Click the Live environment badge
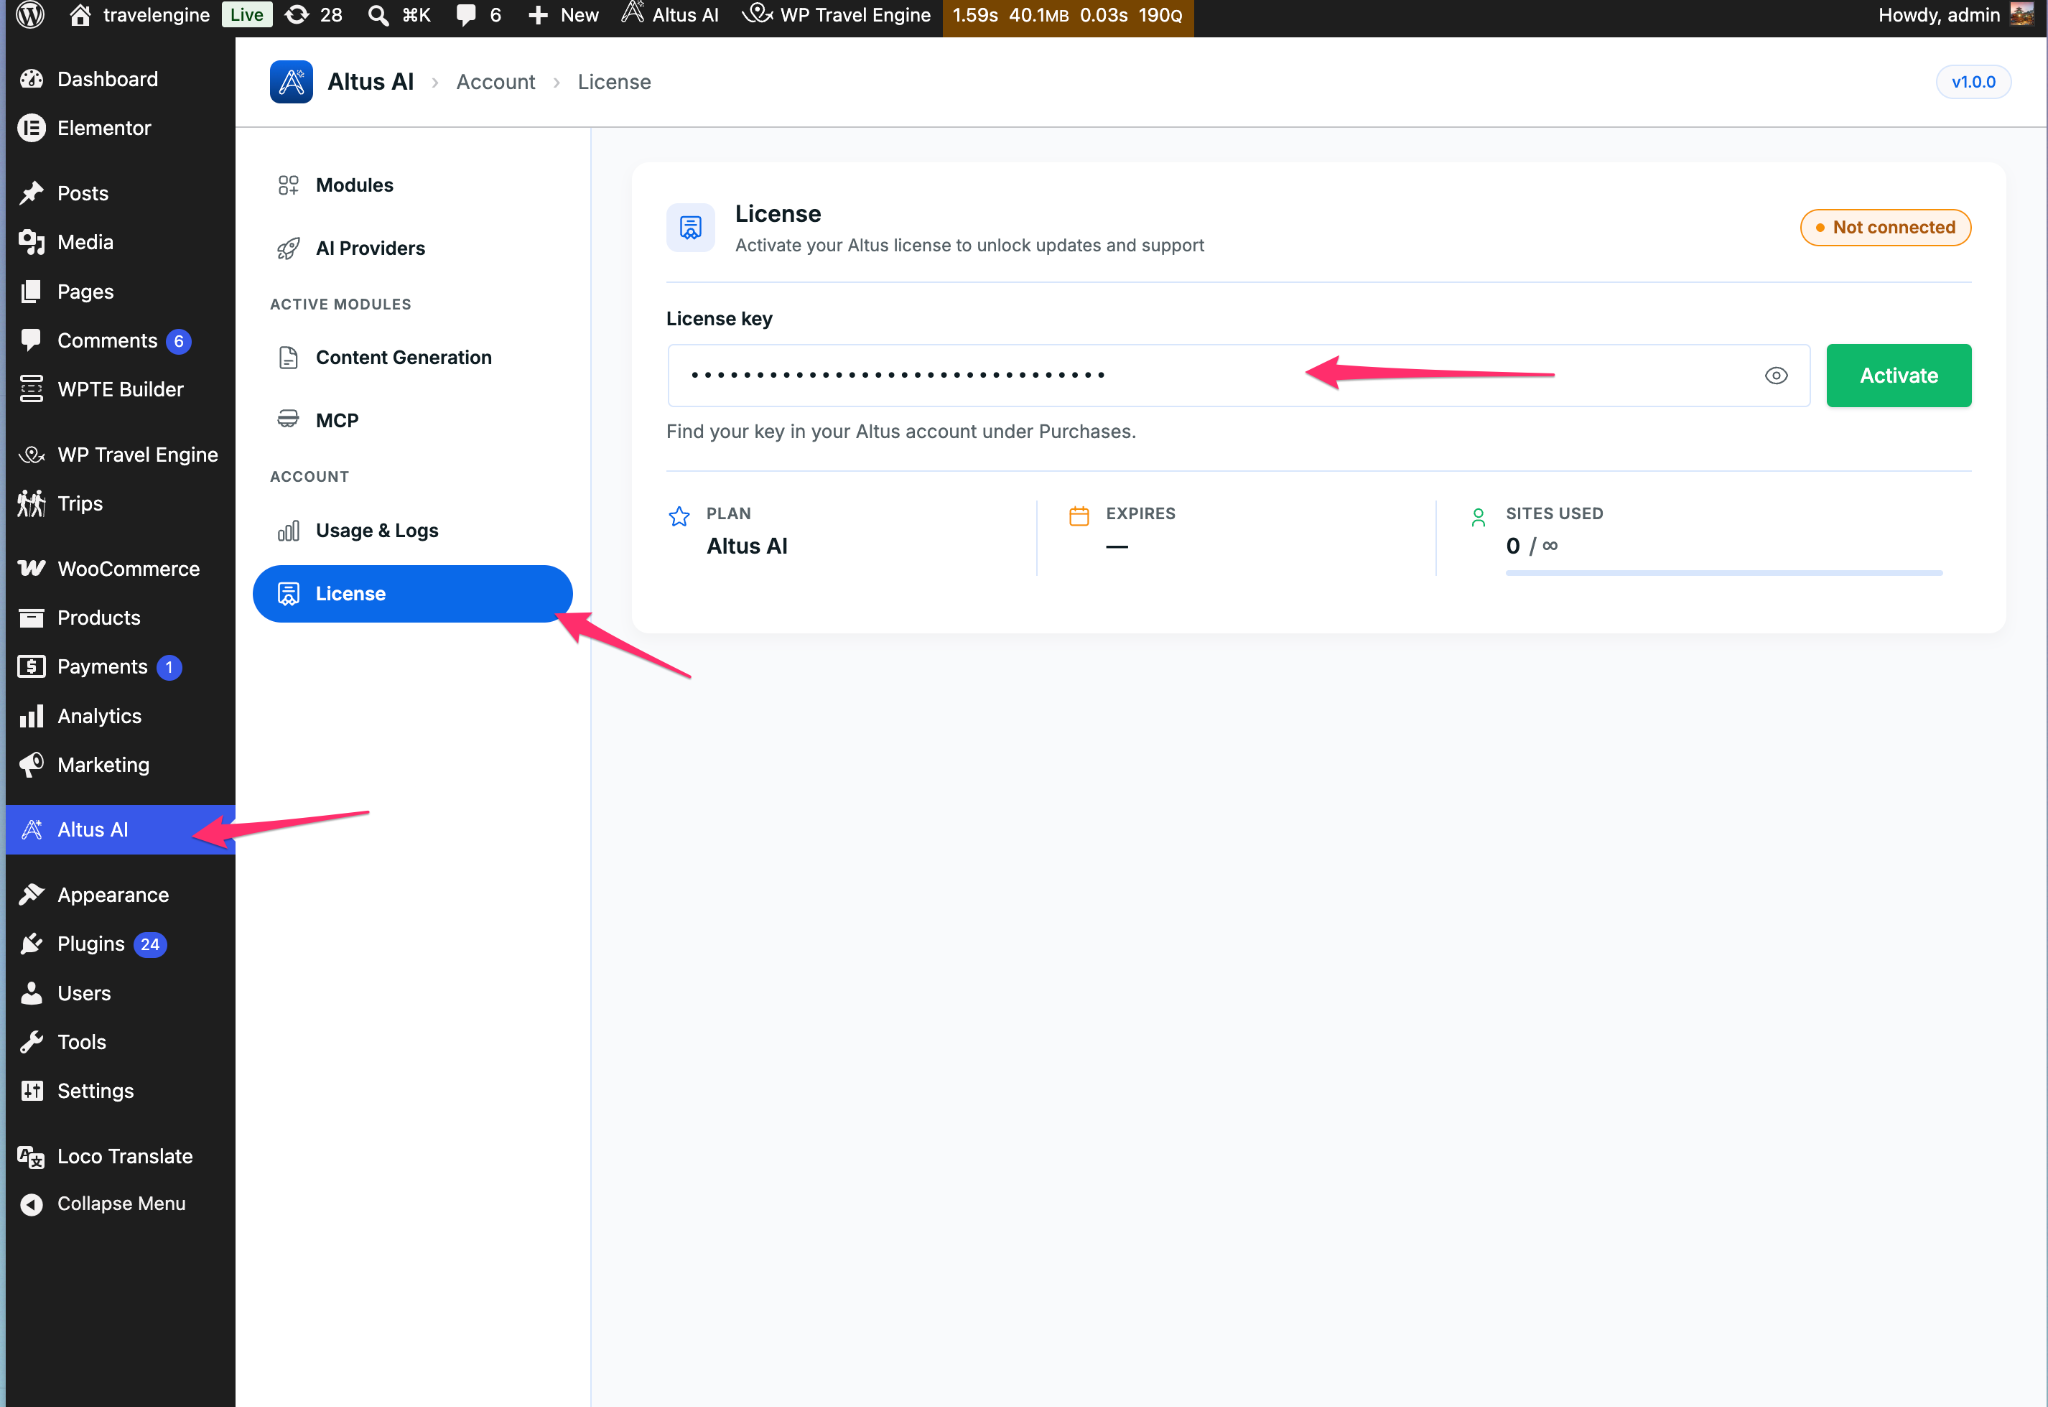The width and height of the screenshot is (2048, 1407). pos(247,15)
